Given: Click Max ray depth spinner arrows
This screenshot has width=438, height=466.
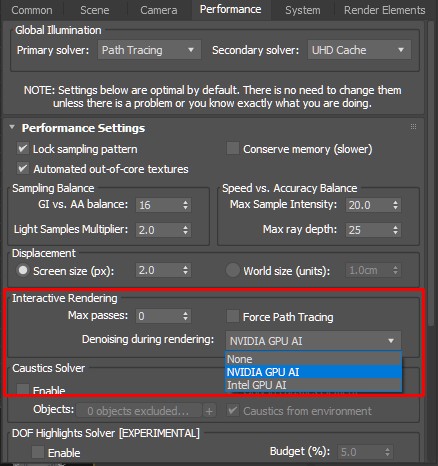Looking at the screenshot, I should click(x=395, y=230).
